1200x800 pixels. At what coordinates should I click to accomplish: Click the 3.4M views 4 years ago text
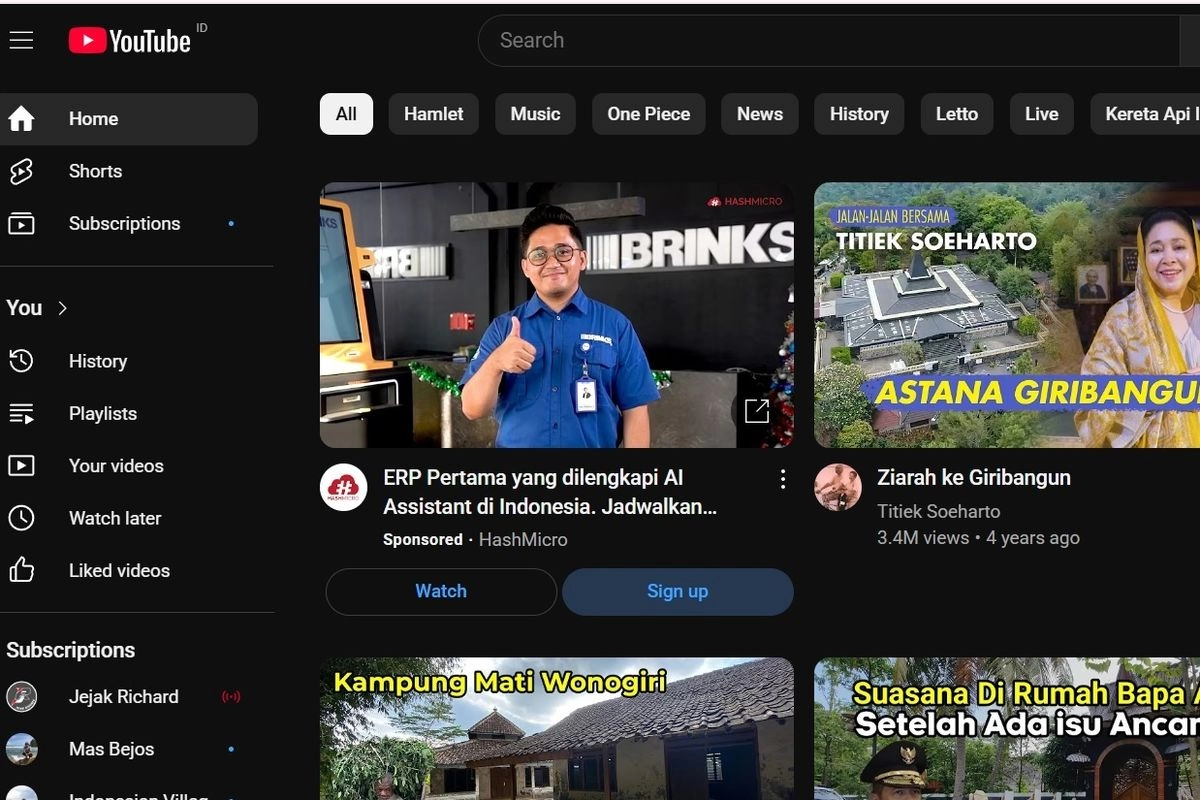(978, 538)
